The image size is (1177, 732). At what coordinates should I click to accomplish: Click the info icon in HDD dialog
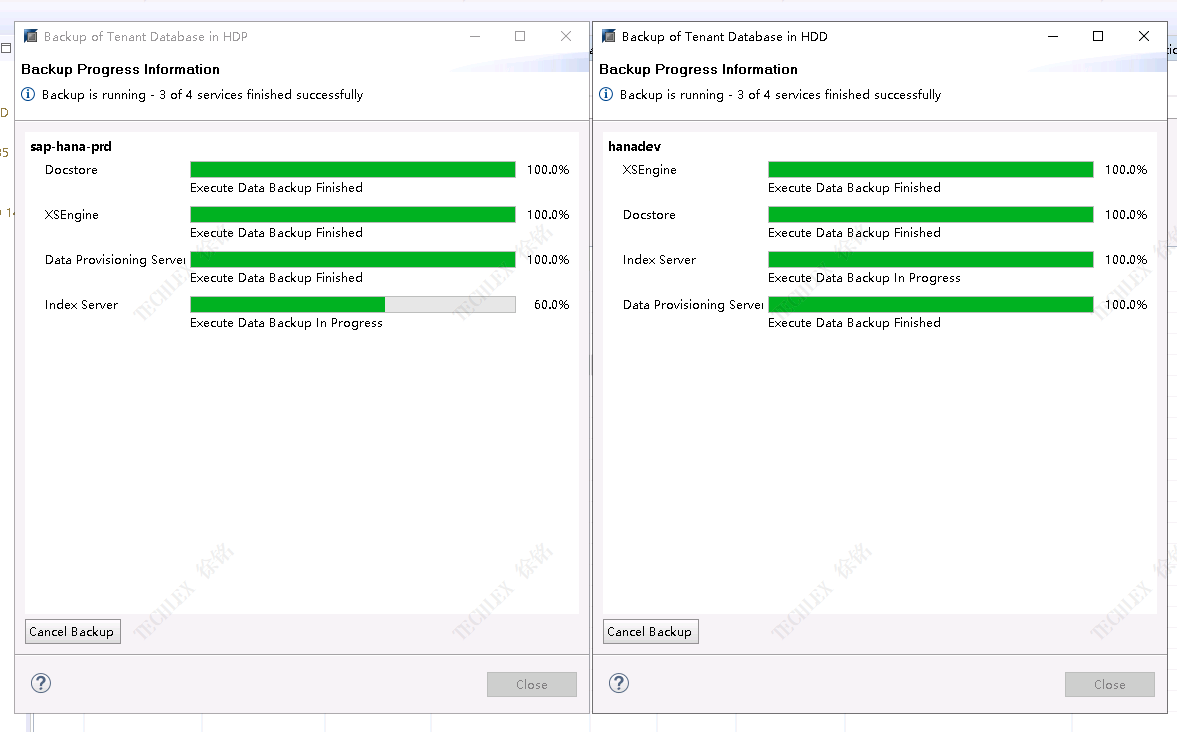pos(606,95)
